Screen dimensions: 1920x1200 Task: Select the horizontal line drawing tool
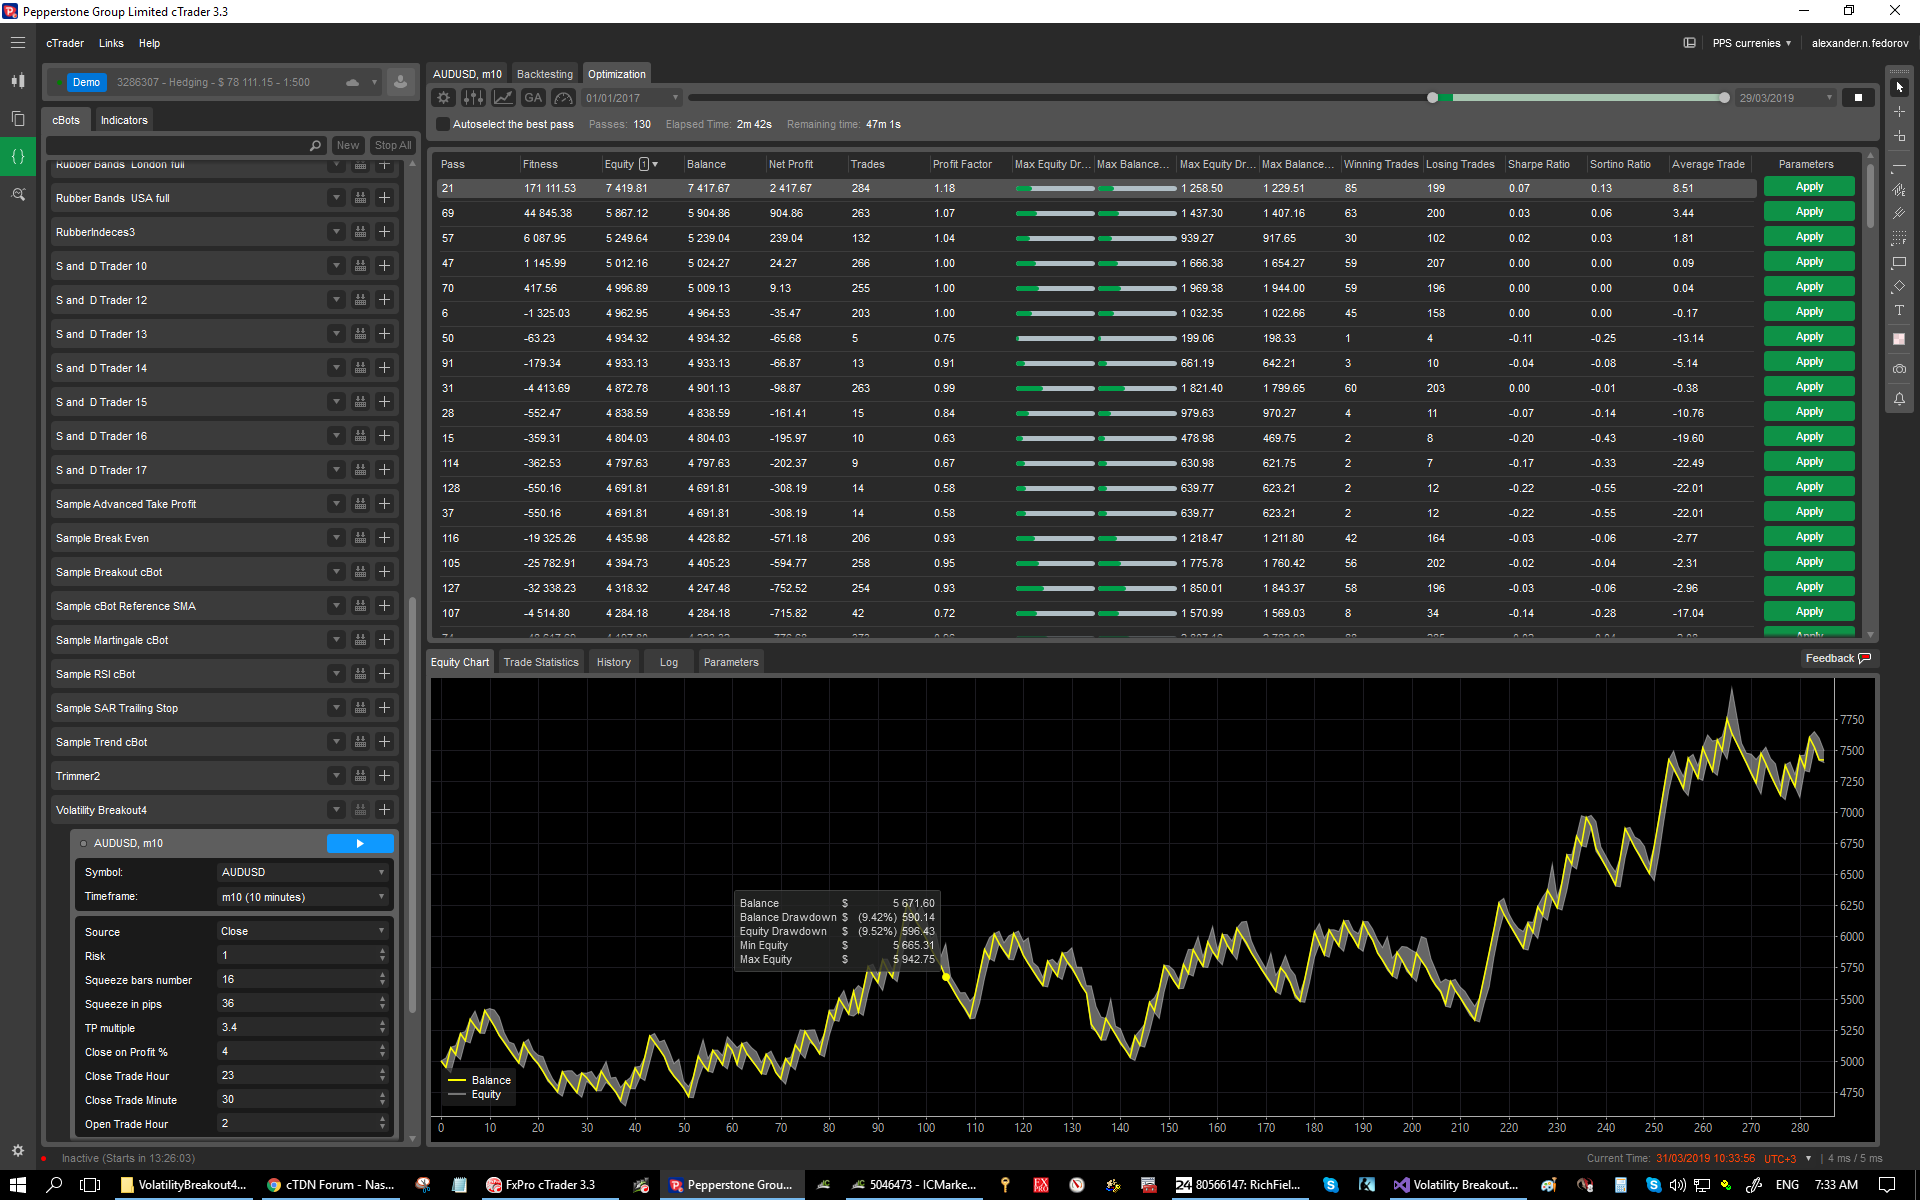click(1899, 166)
